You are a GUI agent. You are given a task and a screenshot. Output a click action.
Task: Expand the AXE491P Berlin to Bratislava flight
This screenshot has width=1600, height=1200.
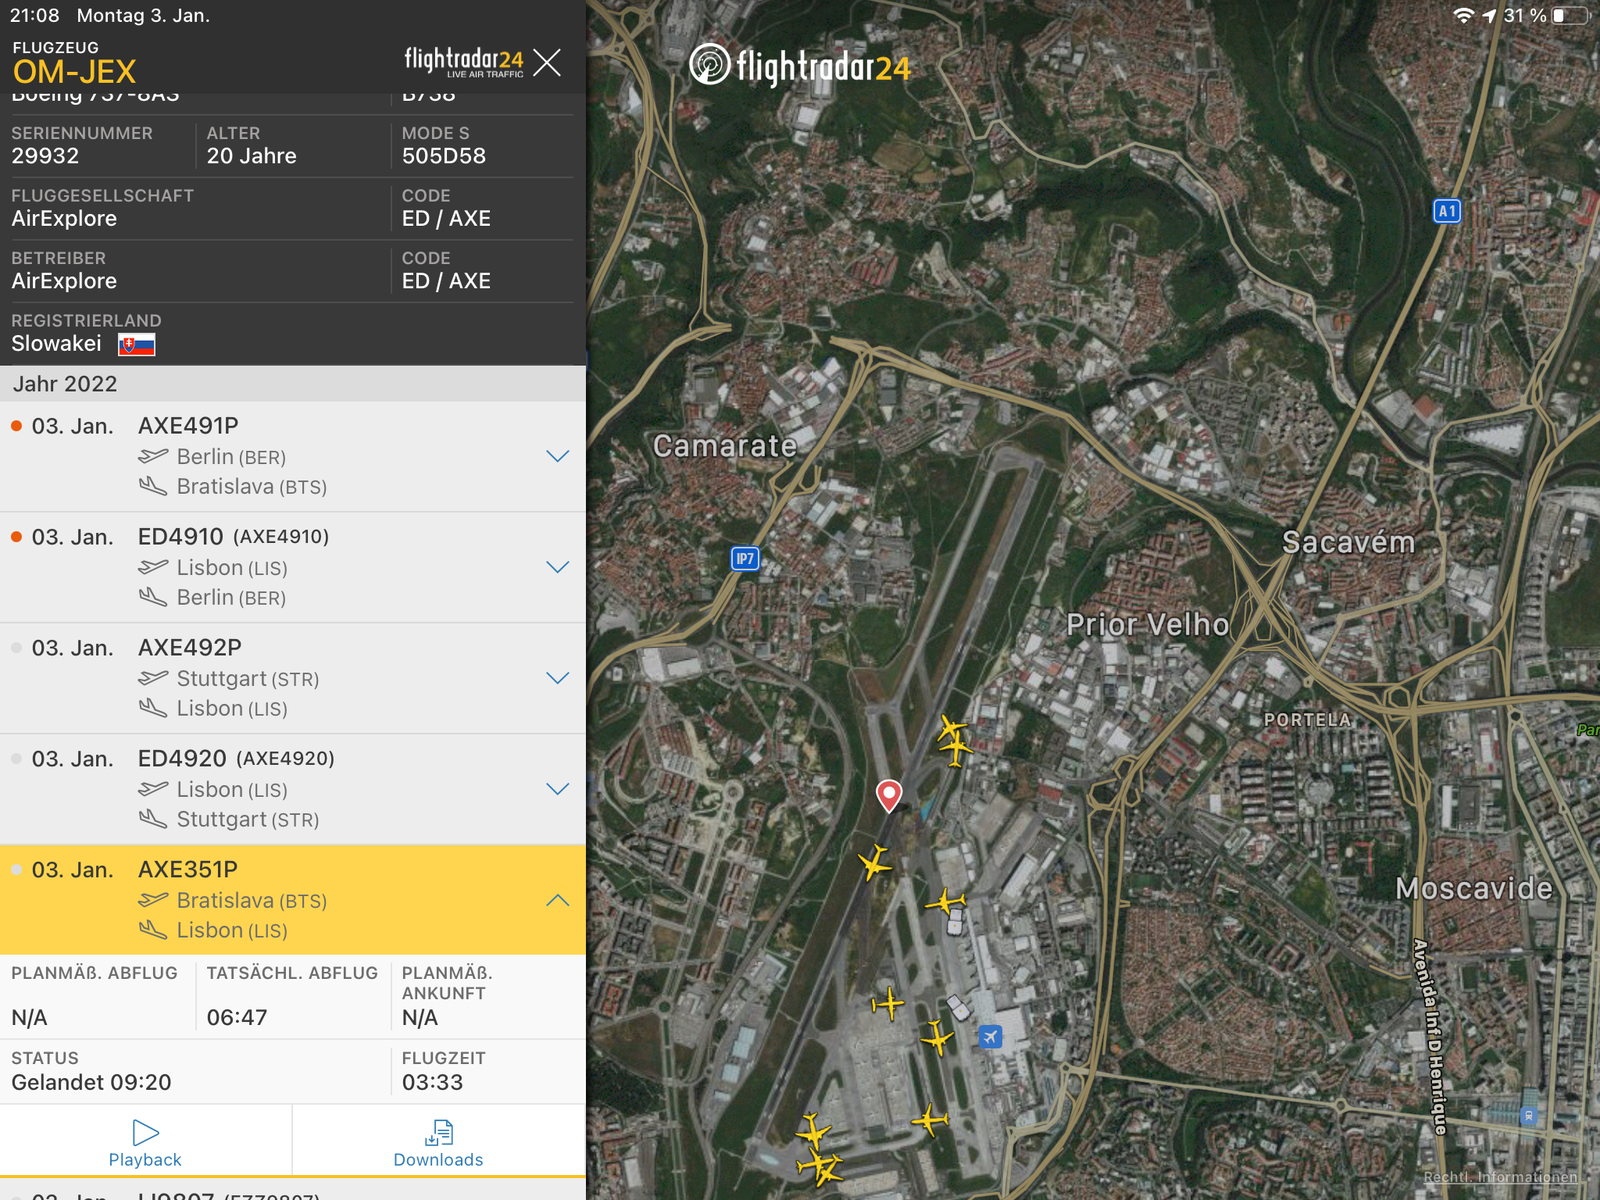557,456
